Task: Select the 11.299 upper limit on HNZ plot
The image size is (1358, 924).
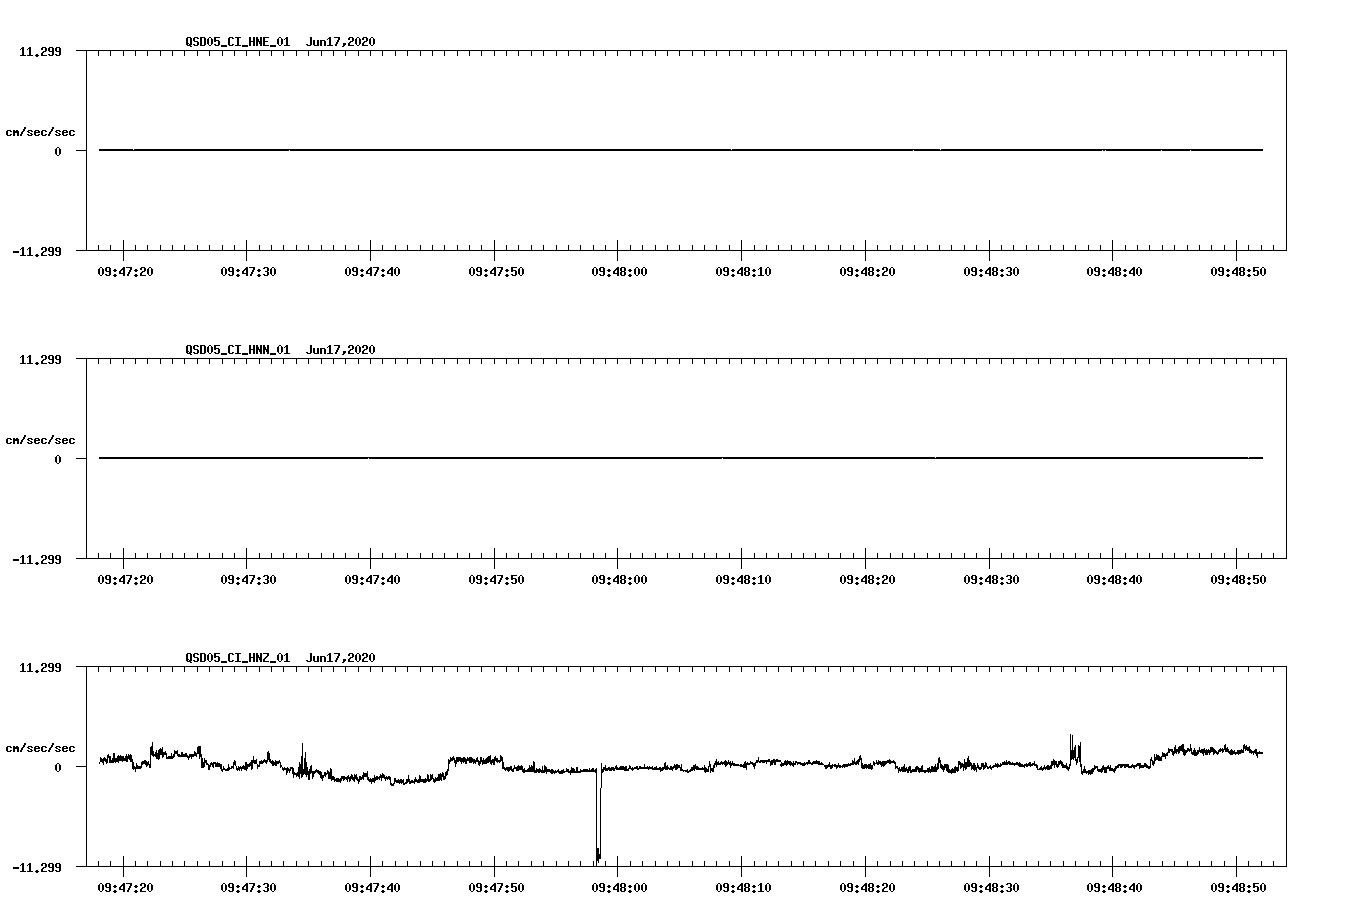Action: [41, 667]
